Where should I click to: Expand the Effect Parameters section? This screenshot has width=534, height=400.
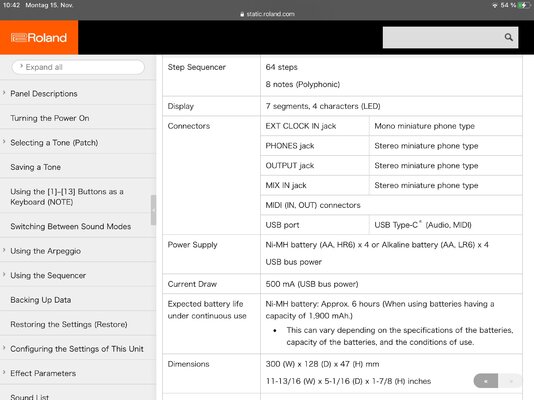point(4,373)
